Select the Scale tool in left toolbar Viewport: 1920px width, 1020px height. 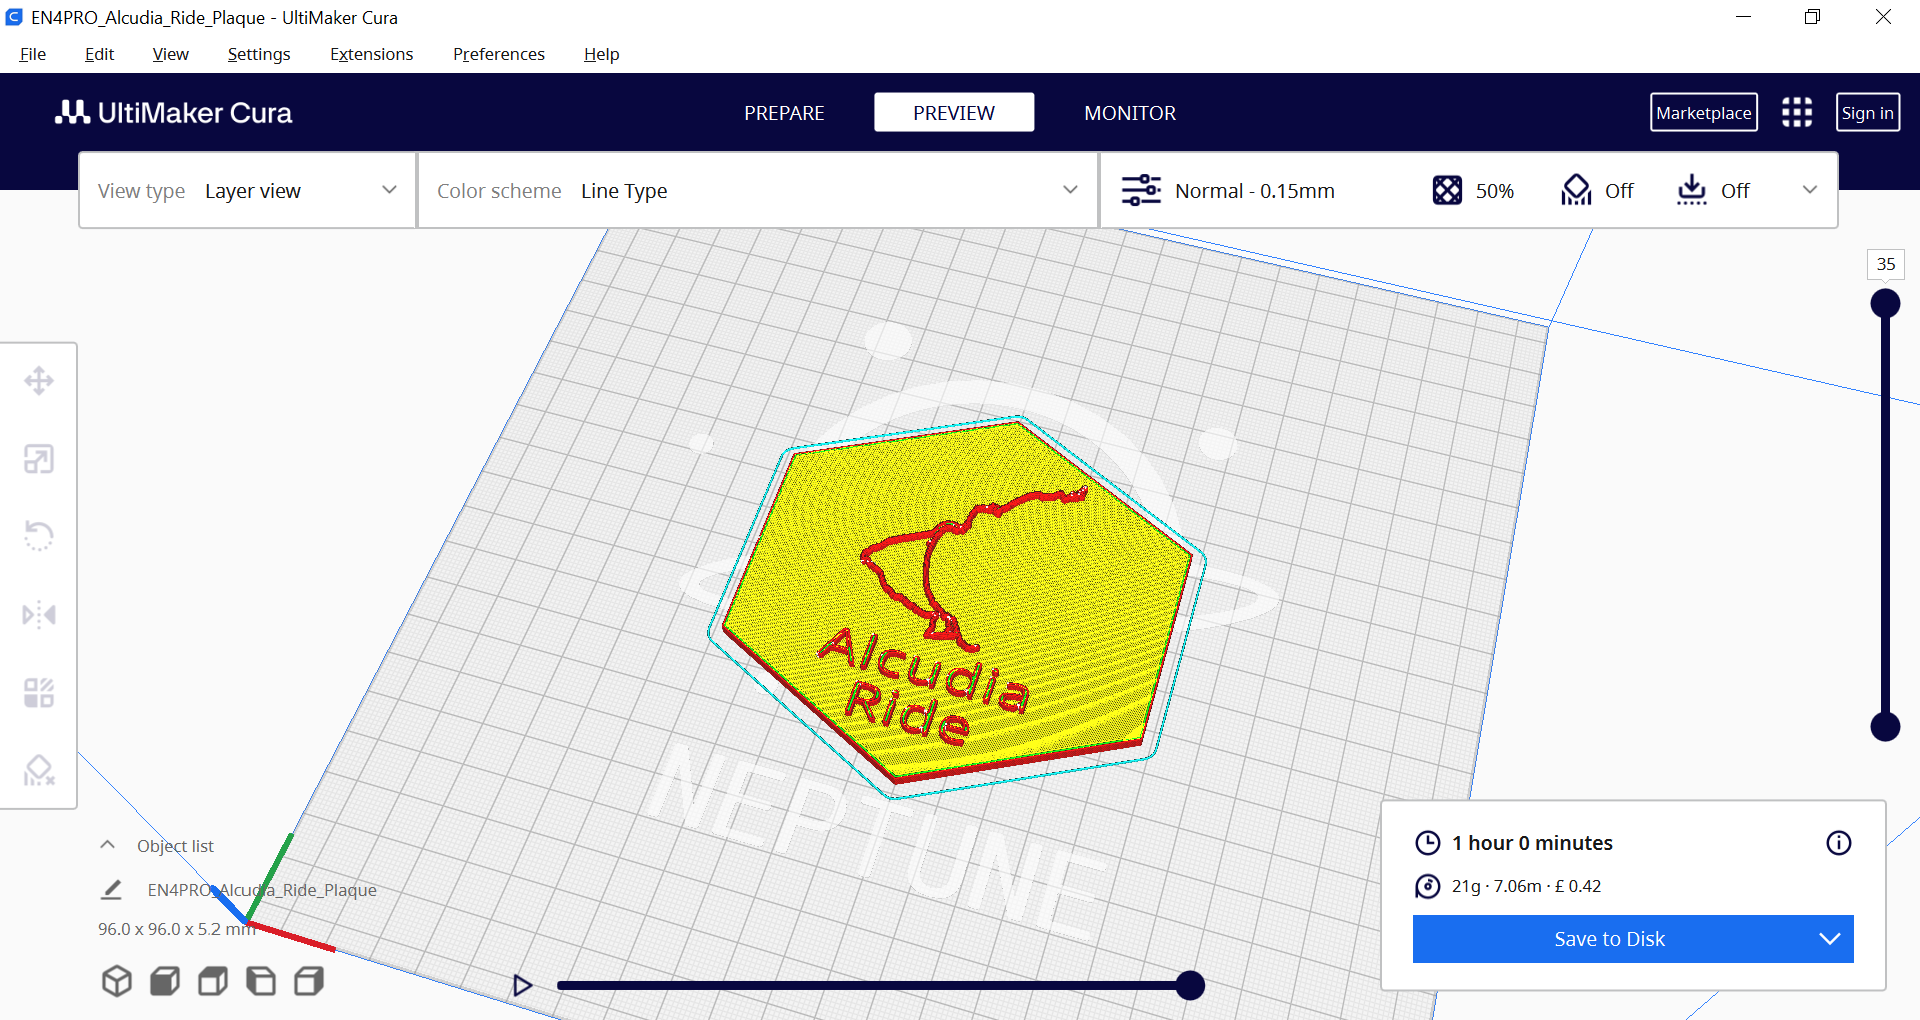[39, 459]
